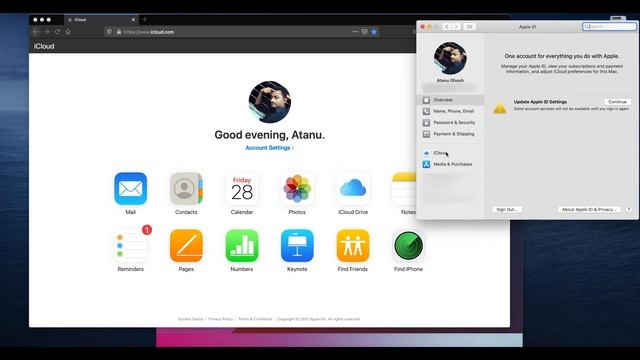Click the pocket icon in address bar

tap(364, 32)
